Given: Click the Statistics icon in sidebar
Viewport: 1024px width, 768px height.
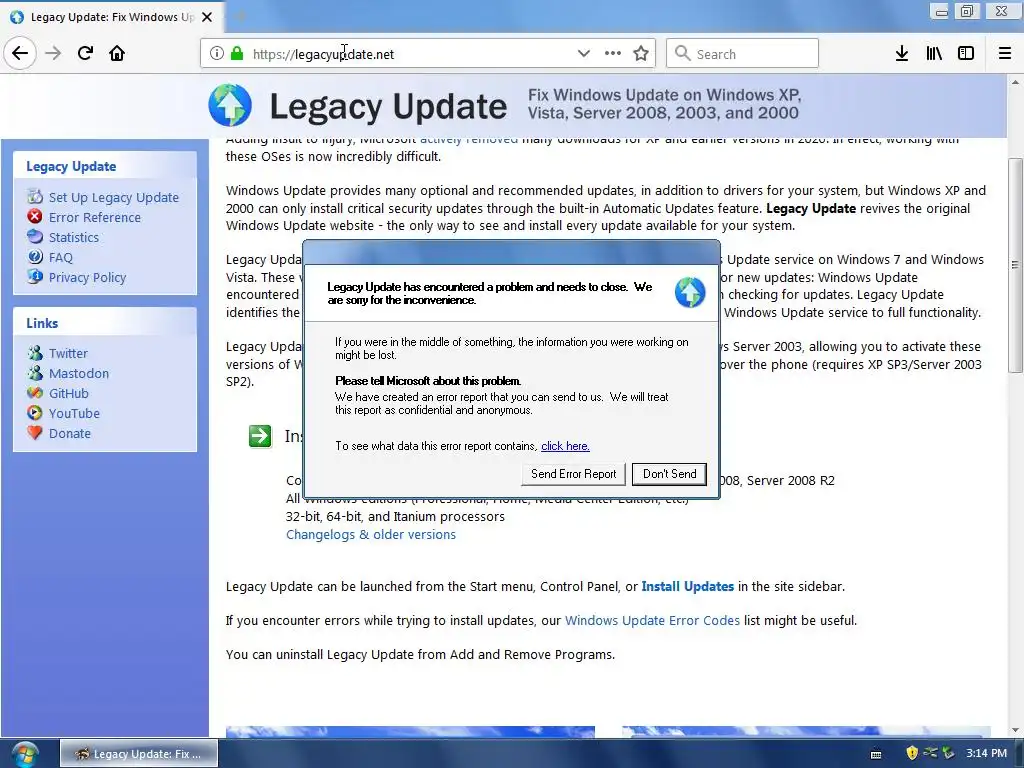Looking at the screenshot, I should [x=35, y=236].
